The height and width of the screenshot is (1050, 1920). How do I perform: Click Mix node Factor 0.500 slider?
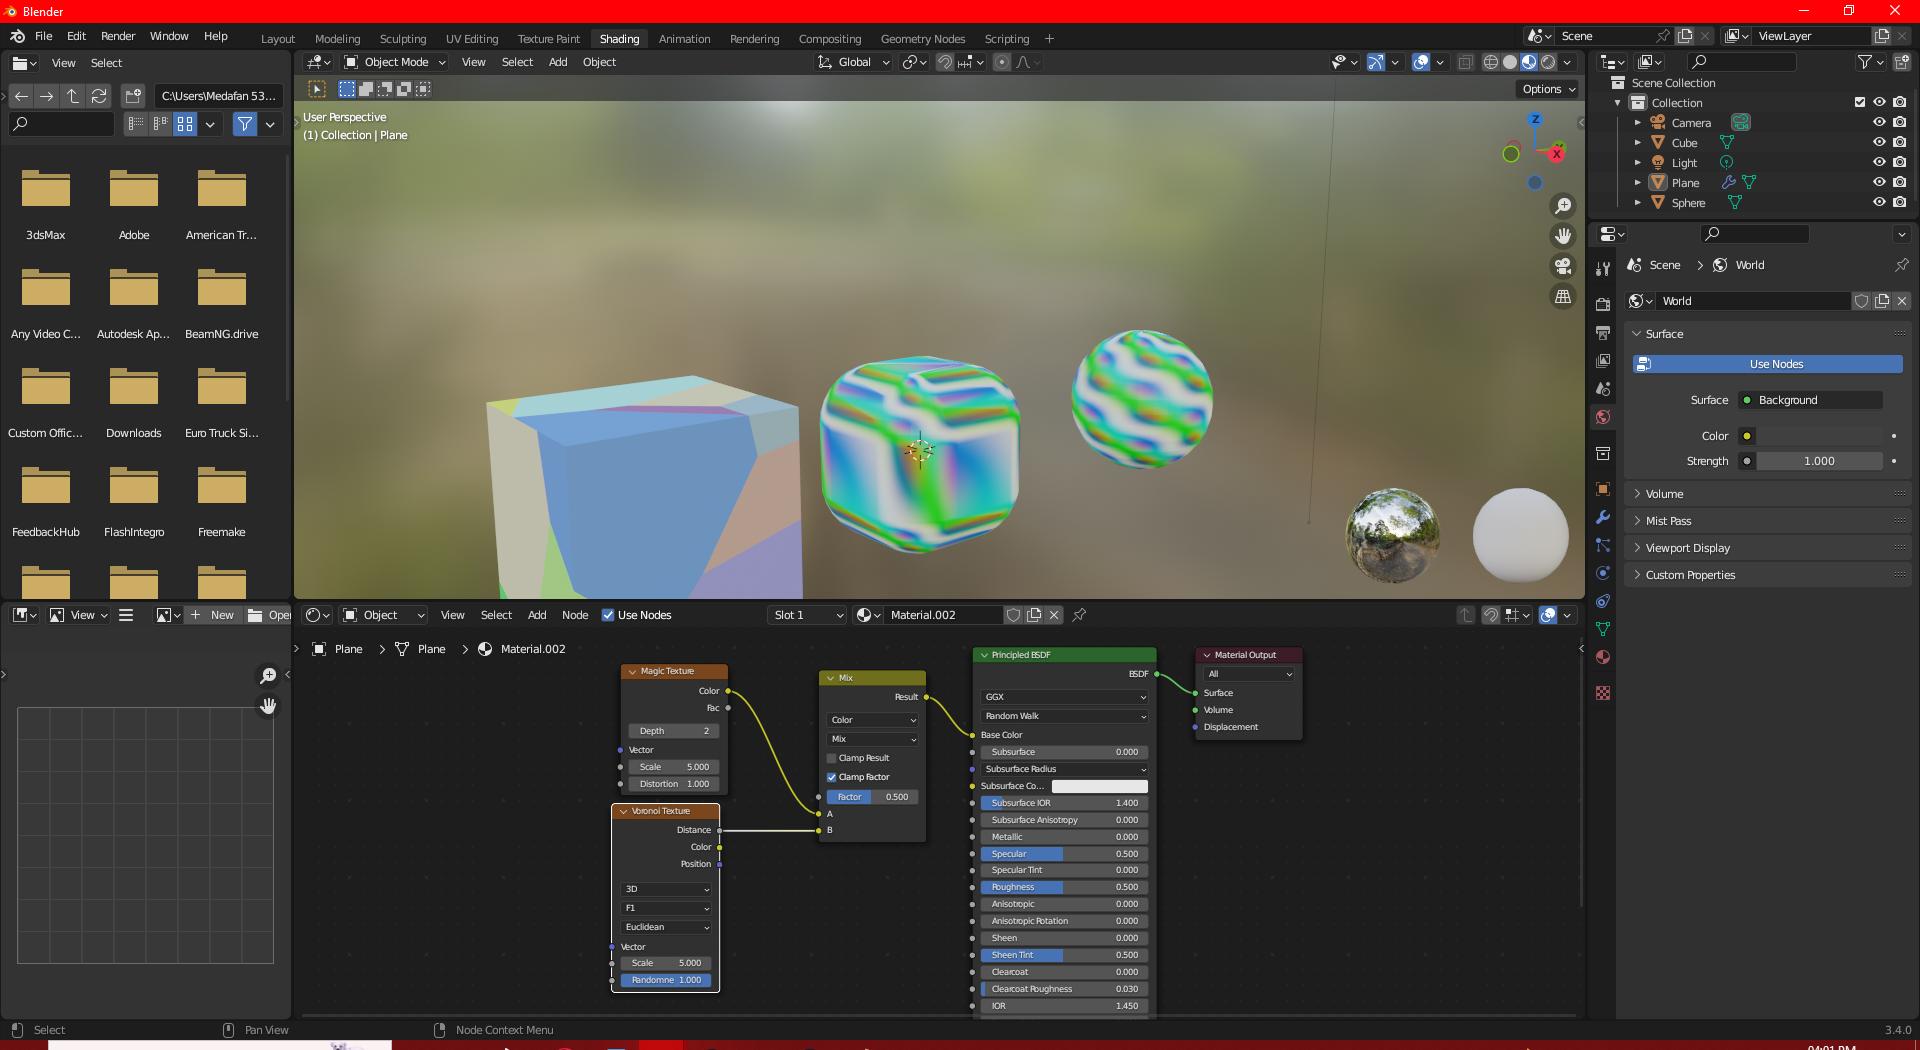pos(873,797)
